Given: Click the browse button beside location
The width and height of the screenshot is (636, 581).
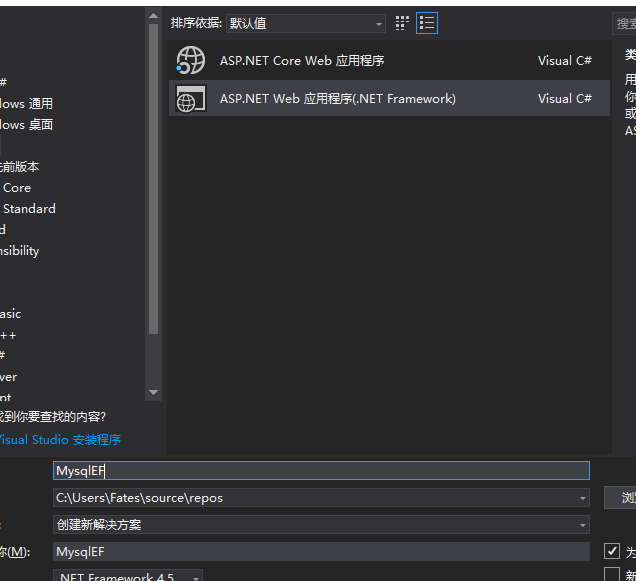Looking at the screenshot, I should [620, 497].
